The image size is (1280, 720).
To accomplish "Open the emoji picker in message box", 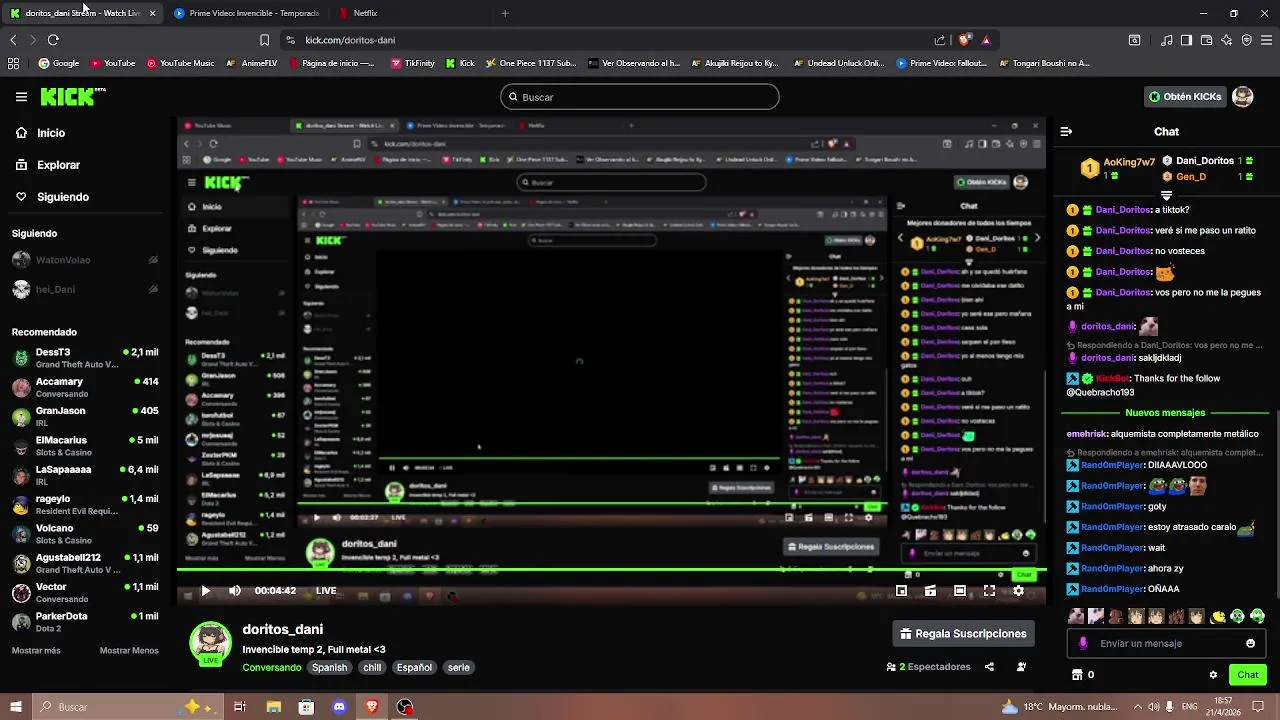I will [x=1250, y=643].
